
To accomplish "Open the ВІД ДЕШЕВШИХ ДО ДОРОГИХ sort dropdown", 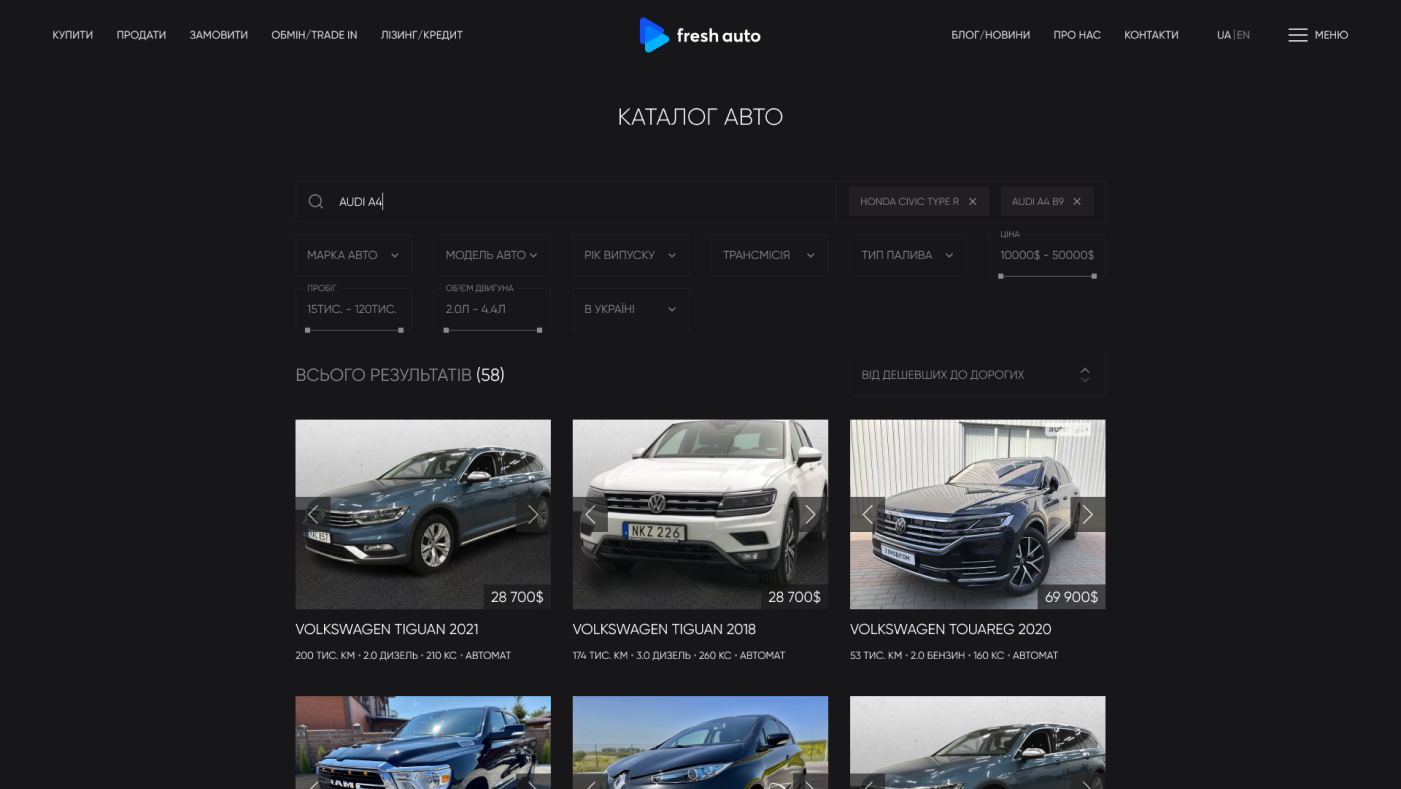I will tap(977, 375).
